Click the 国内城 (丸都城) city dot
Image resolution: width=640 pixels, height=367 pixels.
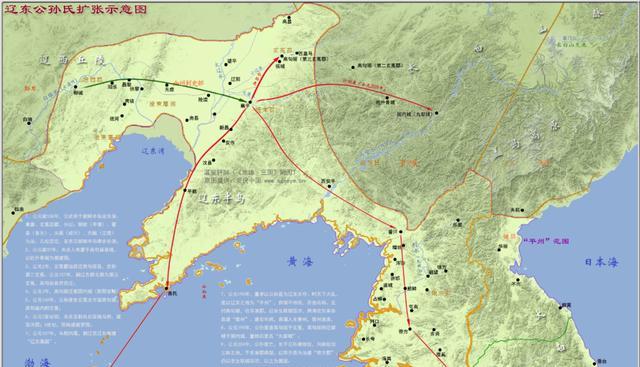click(x=436, y=113)
